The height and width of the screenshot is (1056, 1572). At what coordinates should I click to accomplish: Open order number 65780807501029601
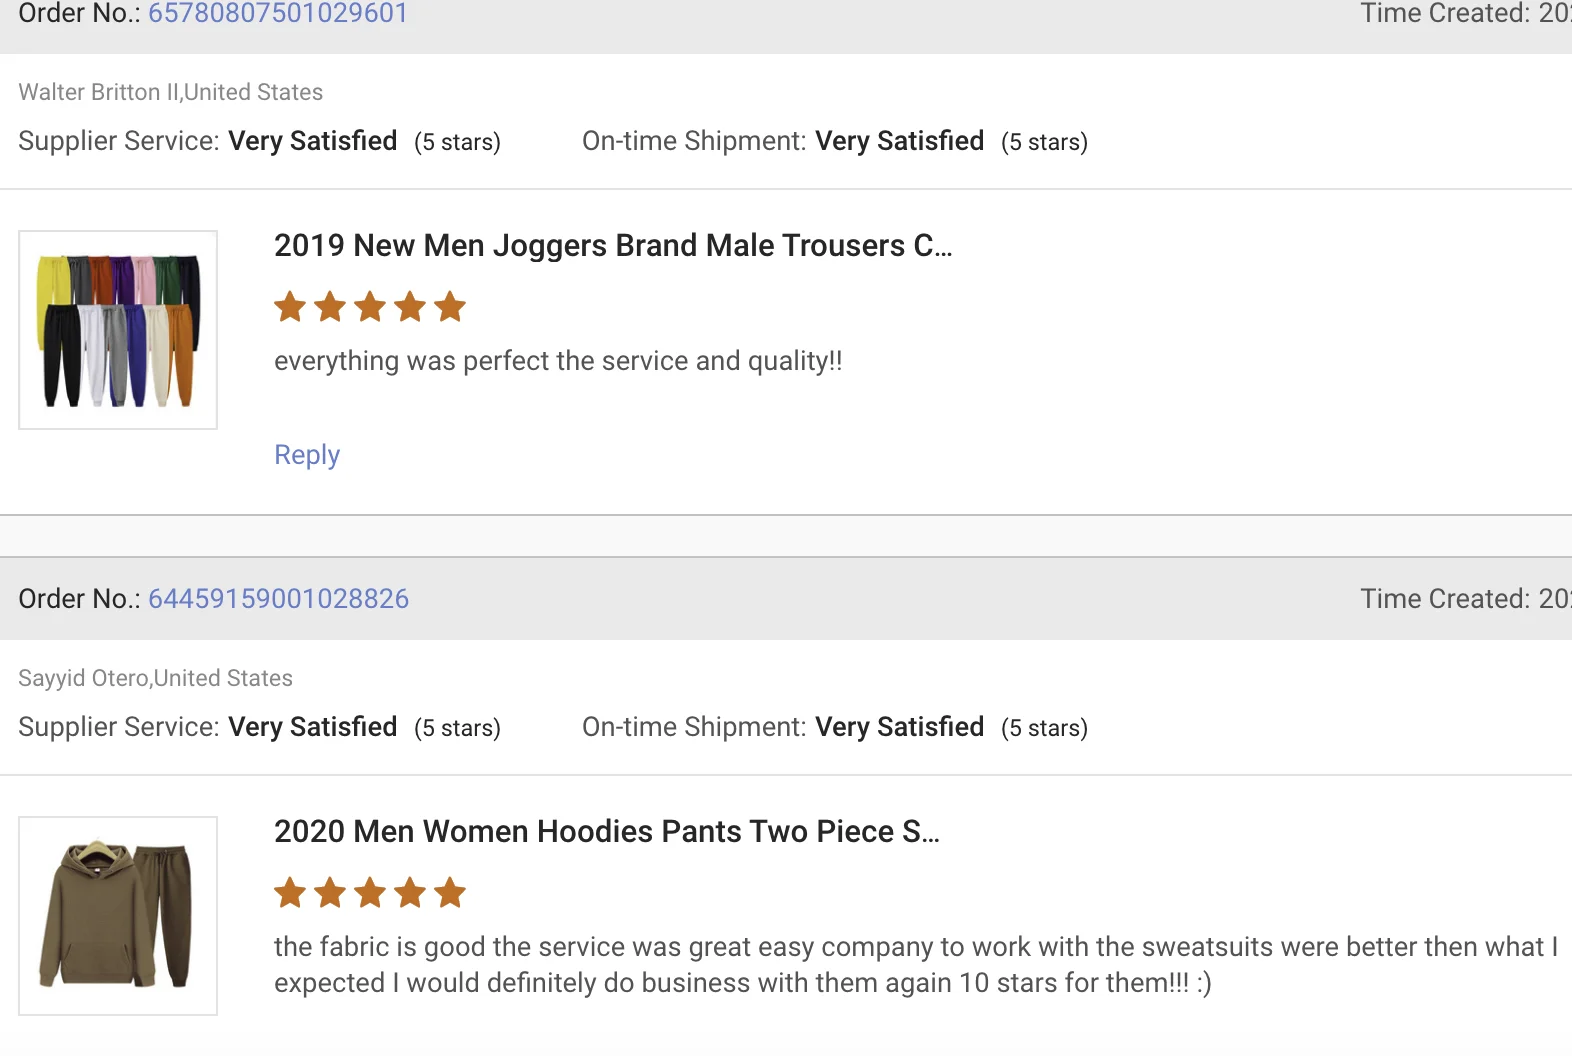coord(278,14)
